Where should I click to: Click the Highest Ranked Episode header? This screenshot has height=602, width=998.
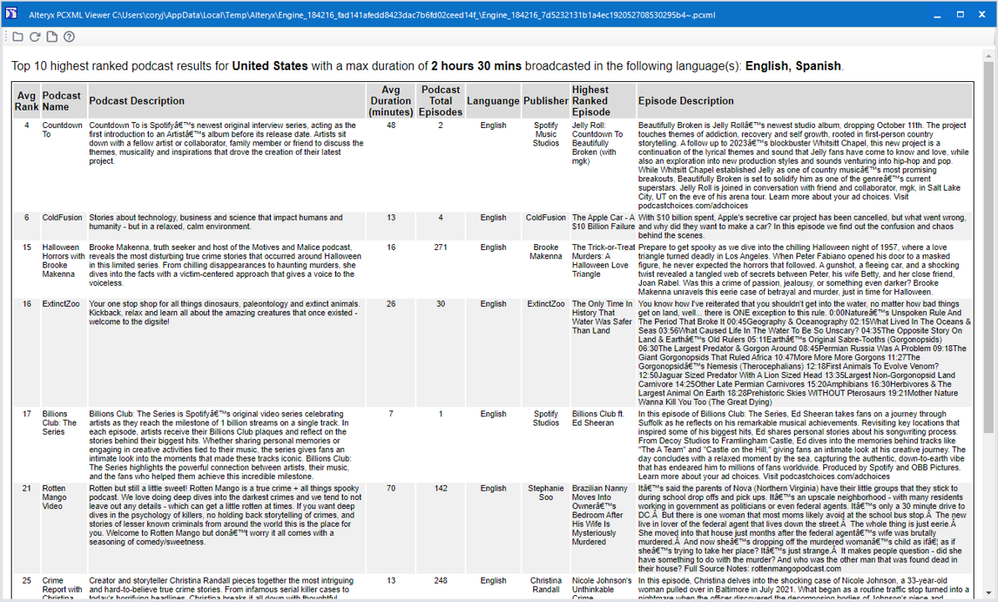point(603,101)
